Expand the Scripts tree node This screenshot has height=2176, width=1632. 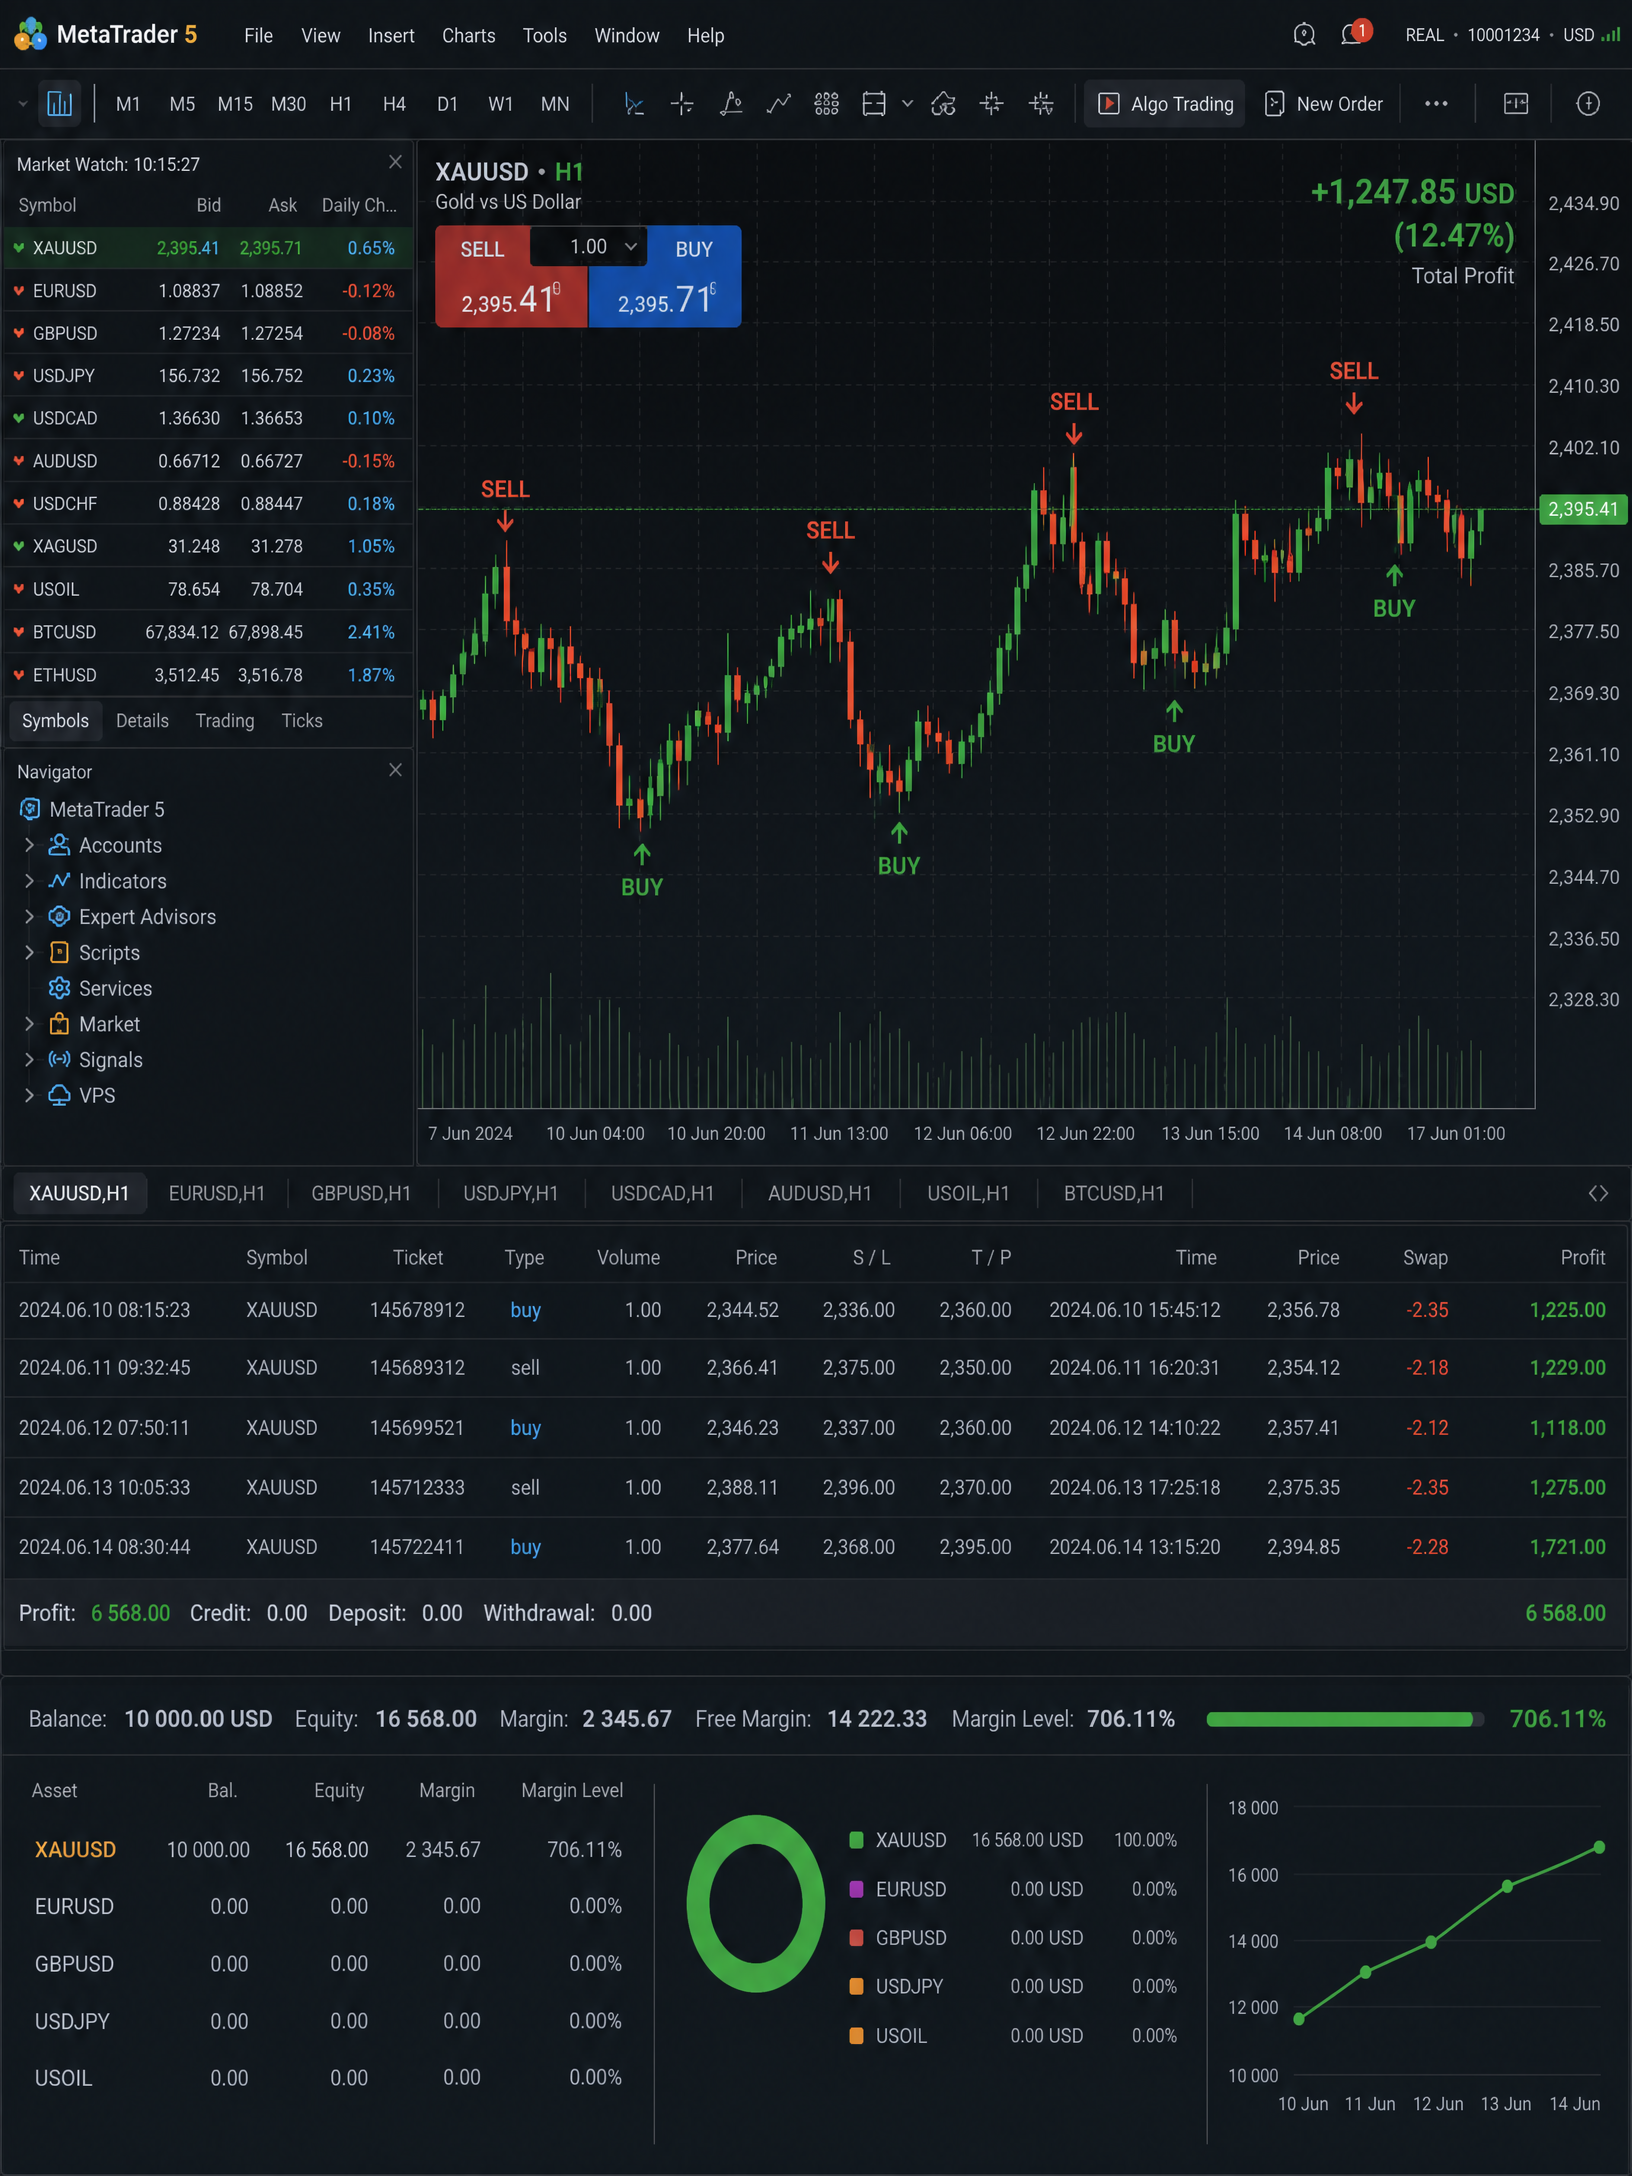click(x=29, y=953)
